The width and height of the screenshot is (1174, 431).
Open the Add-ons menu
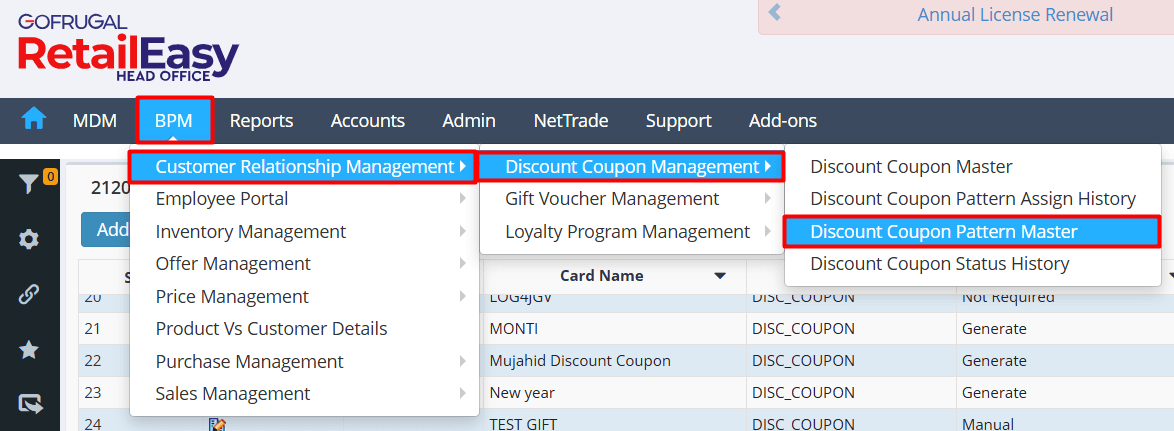point(783,120)
